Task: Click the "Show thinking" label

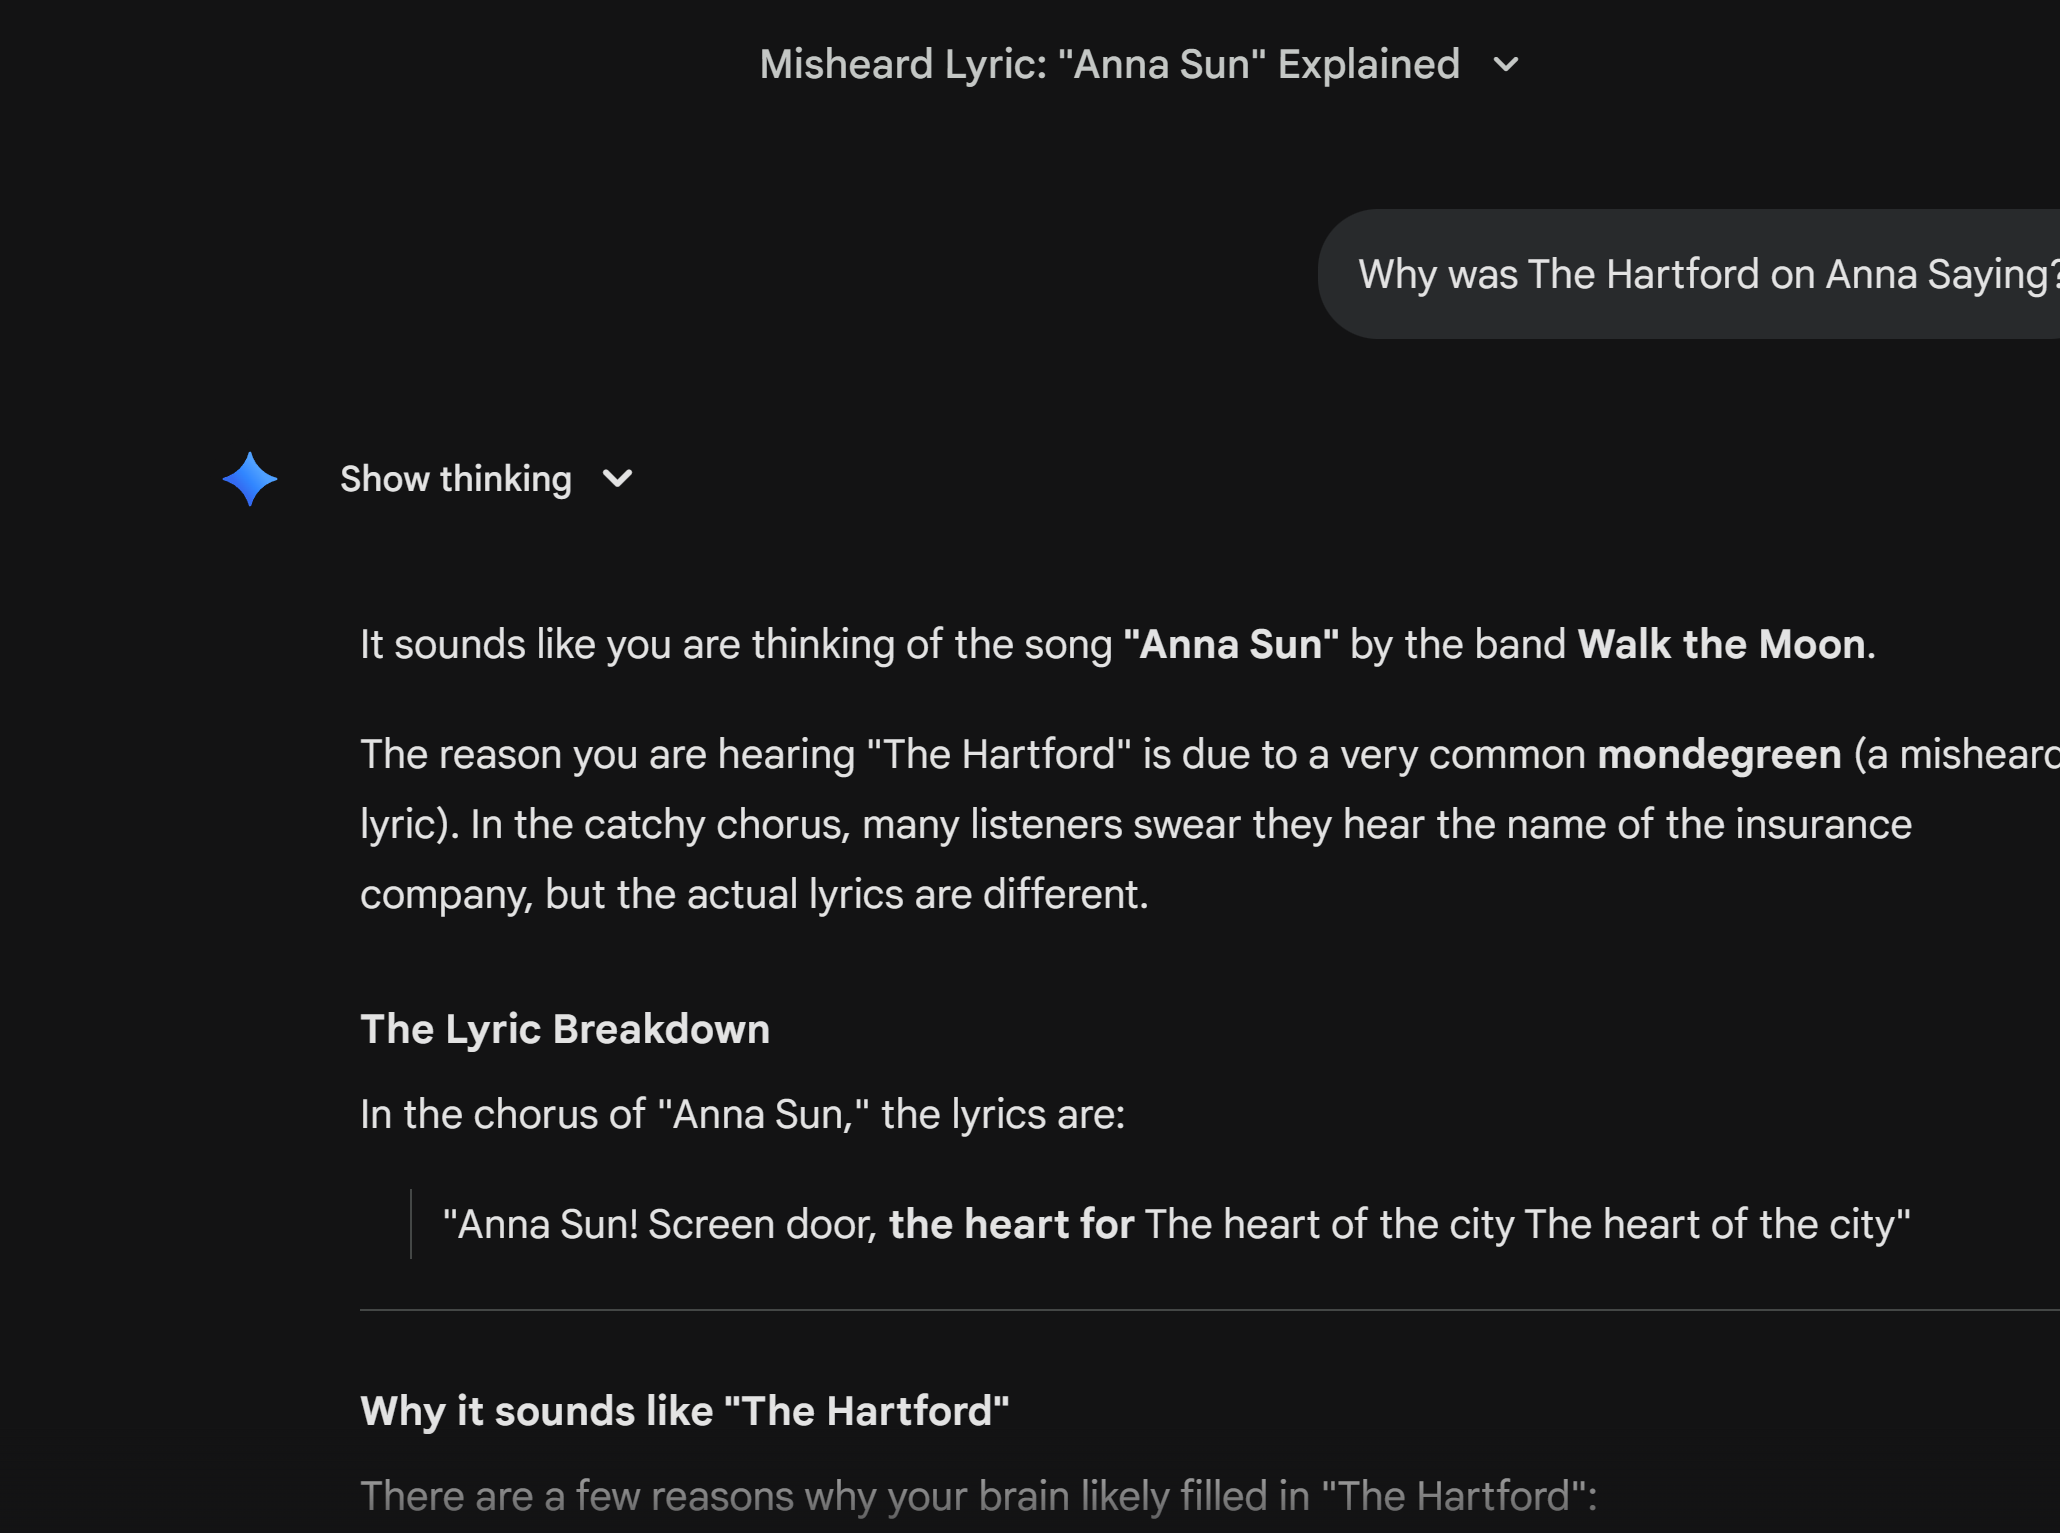Action: (456, 479)
